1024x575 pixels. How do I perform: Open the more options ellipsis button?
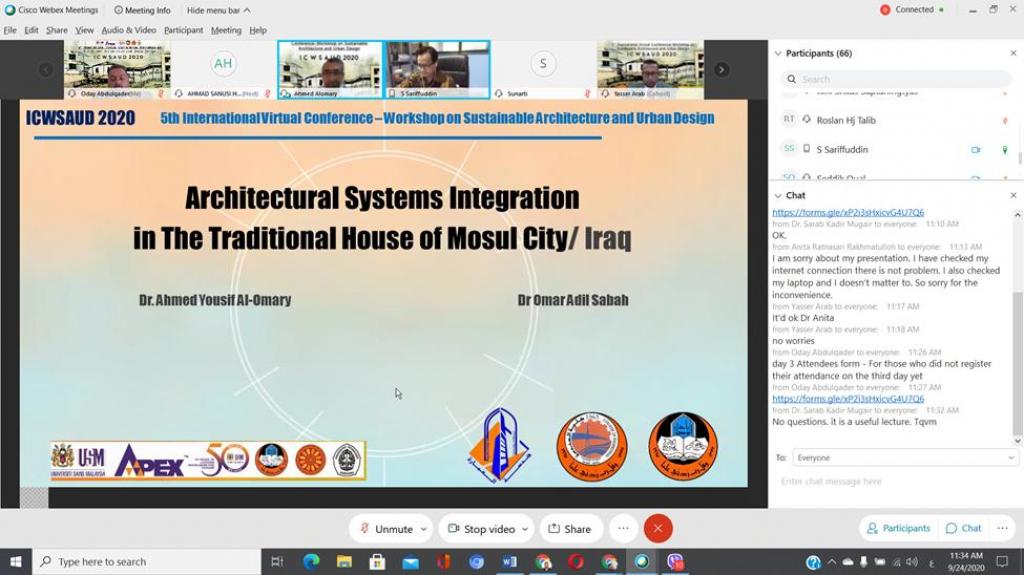pyautogui.click(x=623, y=528)
